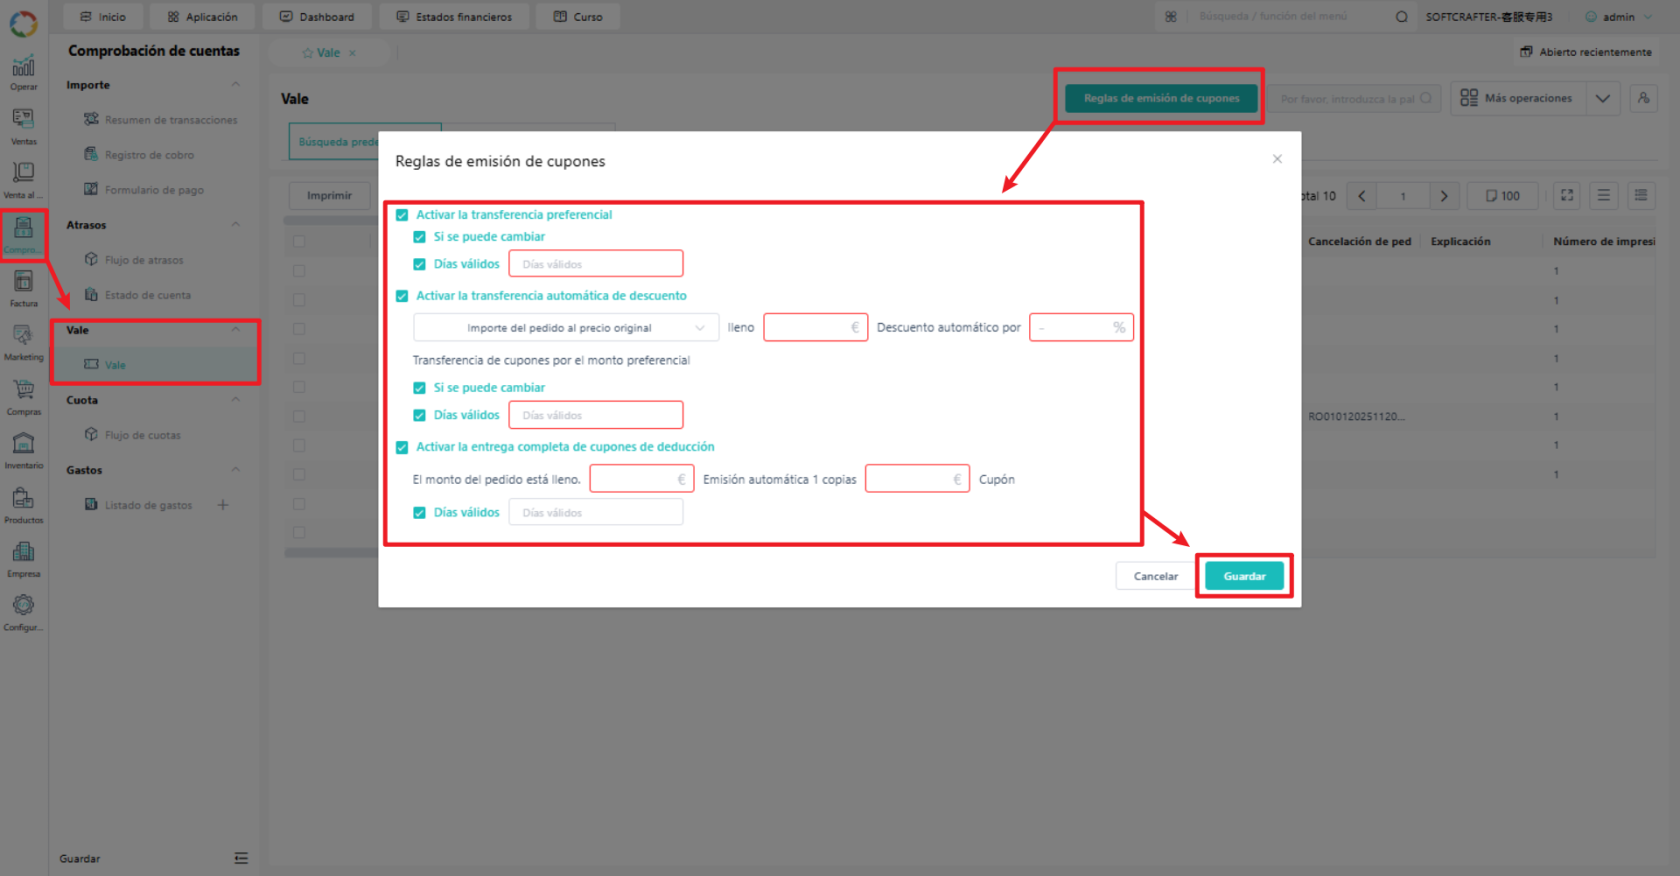Open the Importe del pedido dropdown
This screenshot has height=876, width=1680.
(566, 328)
